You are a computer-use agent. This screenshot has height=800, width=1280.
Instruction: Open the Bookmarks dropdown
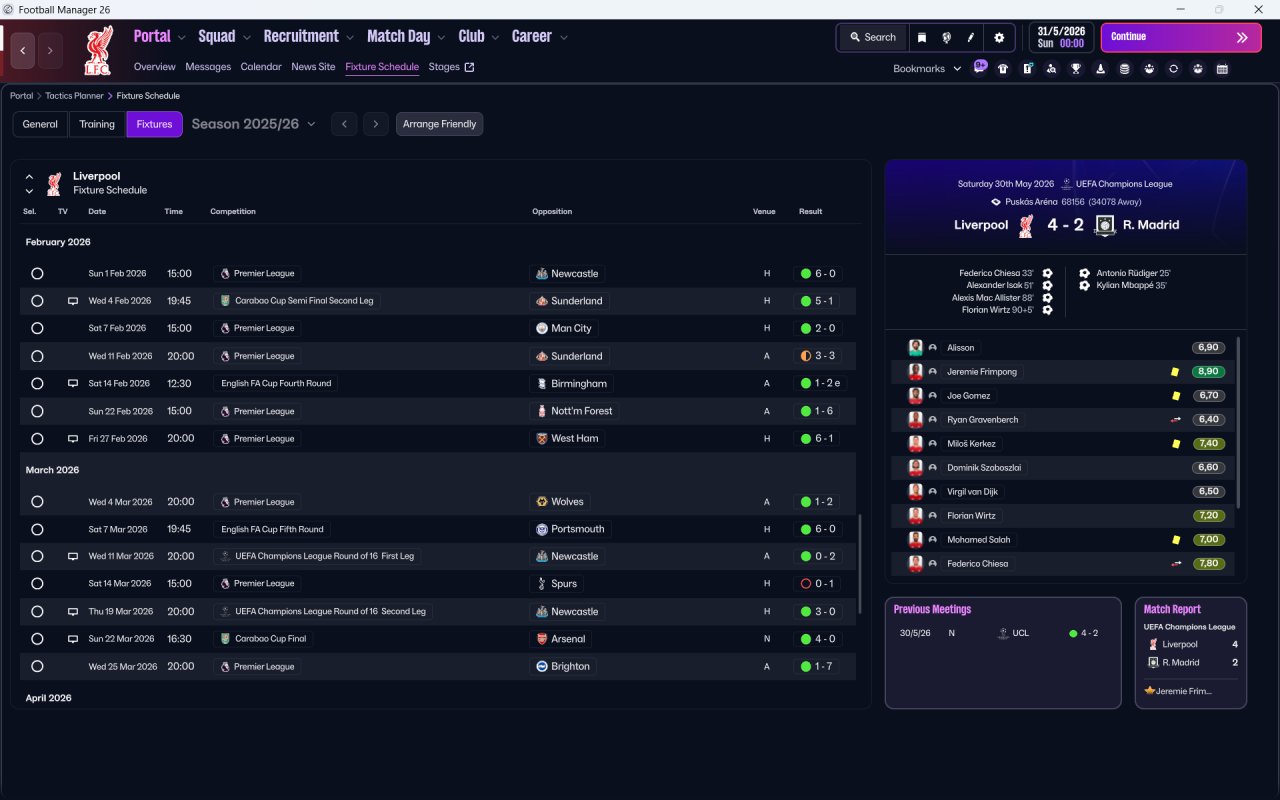pyautogui.click(x=927, y=69)
